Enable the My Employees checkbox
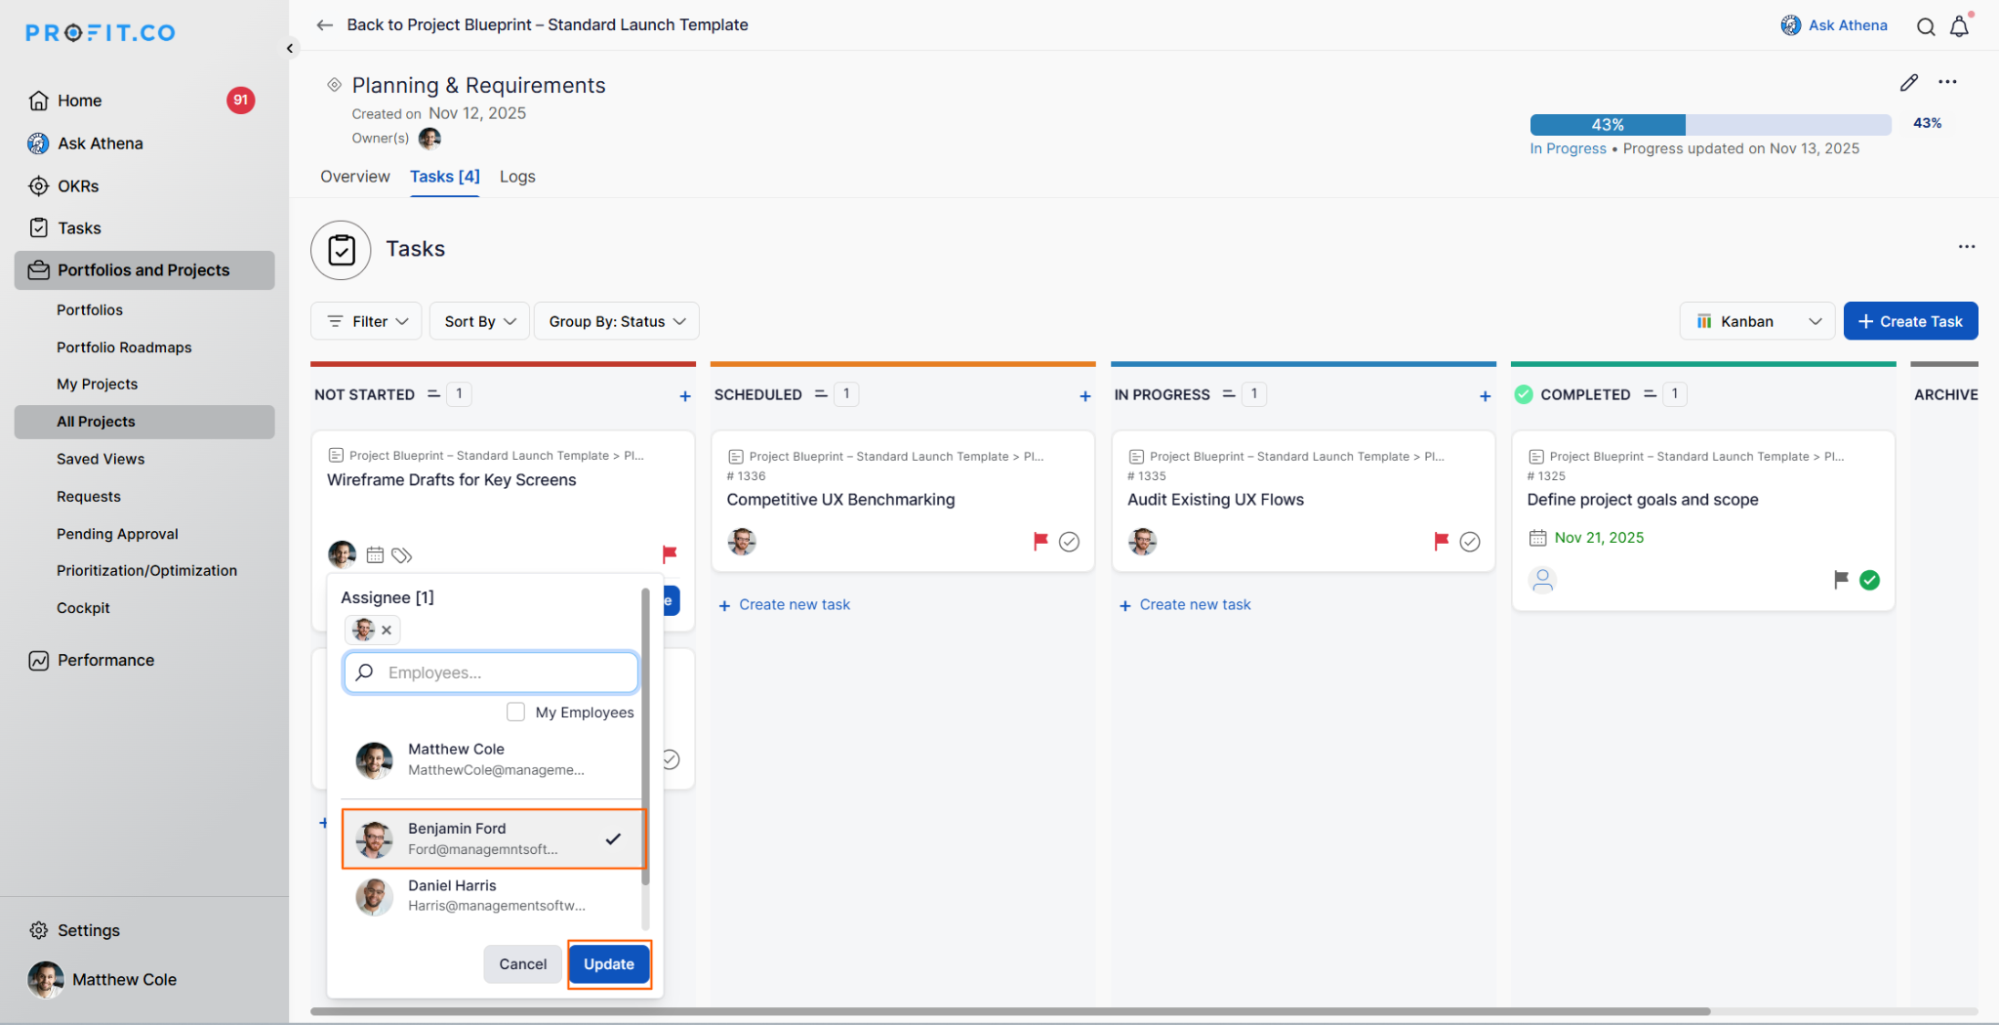This screenshot has width=1999, height=1025. click(516, 712)
